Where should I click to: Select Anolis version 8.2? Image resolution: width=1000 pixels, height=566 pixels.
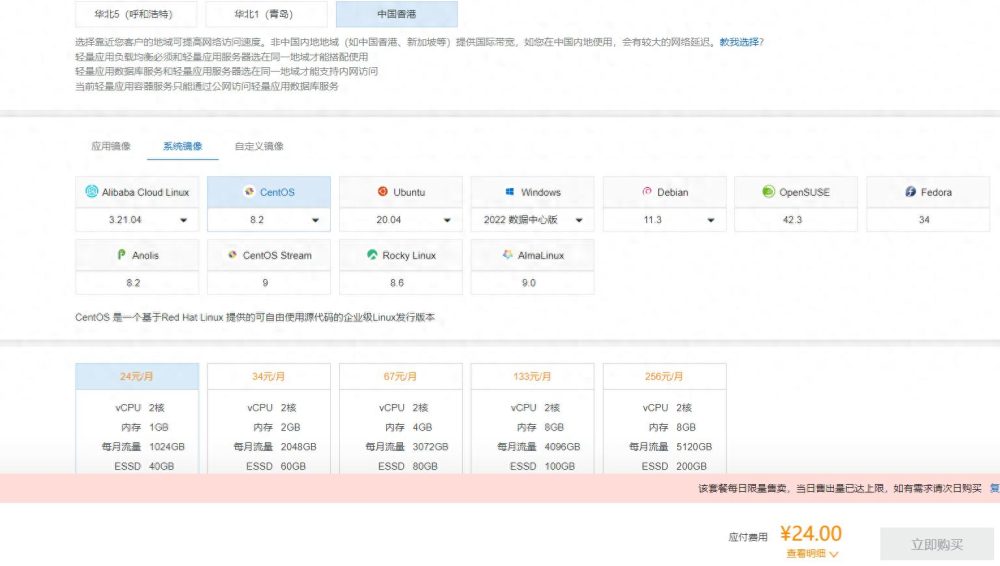click(x=137, y=283)
